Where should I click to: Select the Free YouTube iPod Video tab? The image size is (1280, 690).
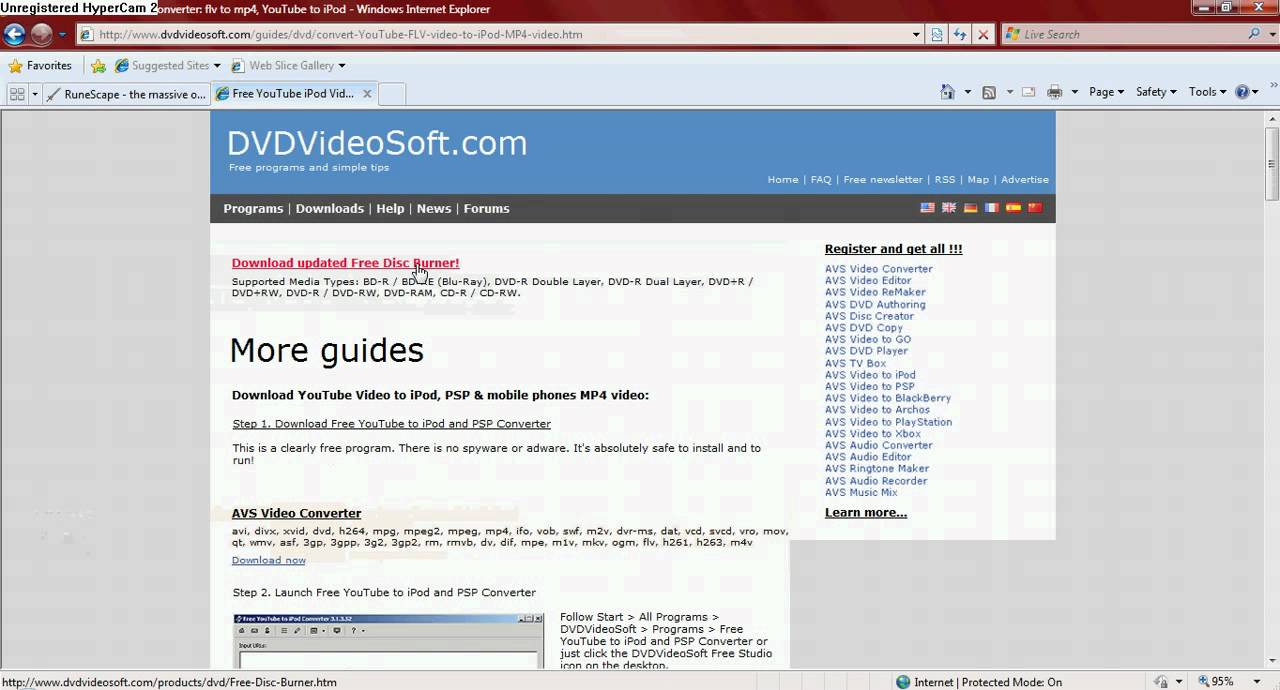click(285, 94)
